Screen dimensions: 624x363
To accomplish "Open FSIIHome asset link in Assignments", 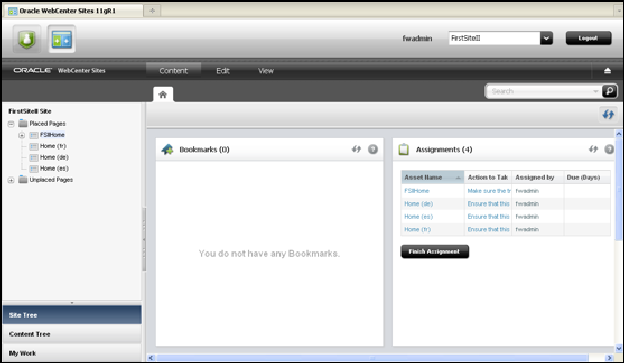I will click(417, 191).
